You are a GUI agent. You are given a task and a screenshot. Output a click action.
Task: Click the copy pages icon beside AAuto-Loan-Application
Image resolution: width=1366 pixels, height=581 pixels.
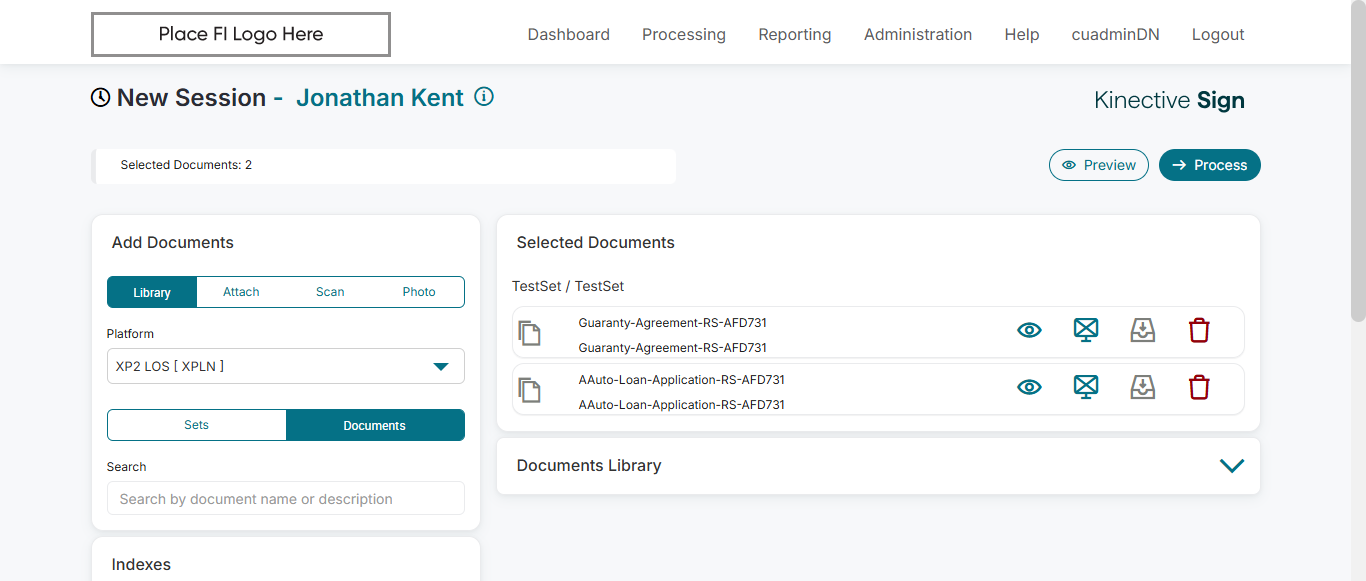(x=530, y=390)
